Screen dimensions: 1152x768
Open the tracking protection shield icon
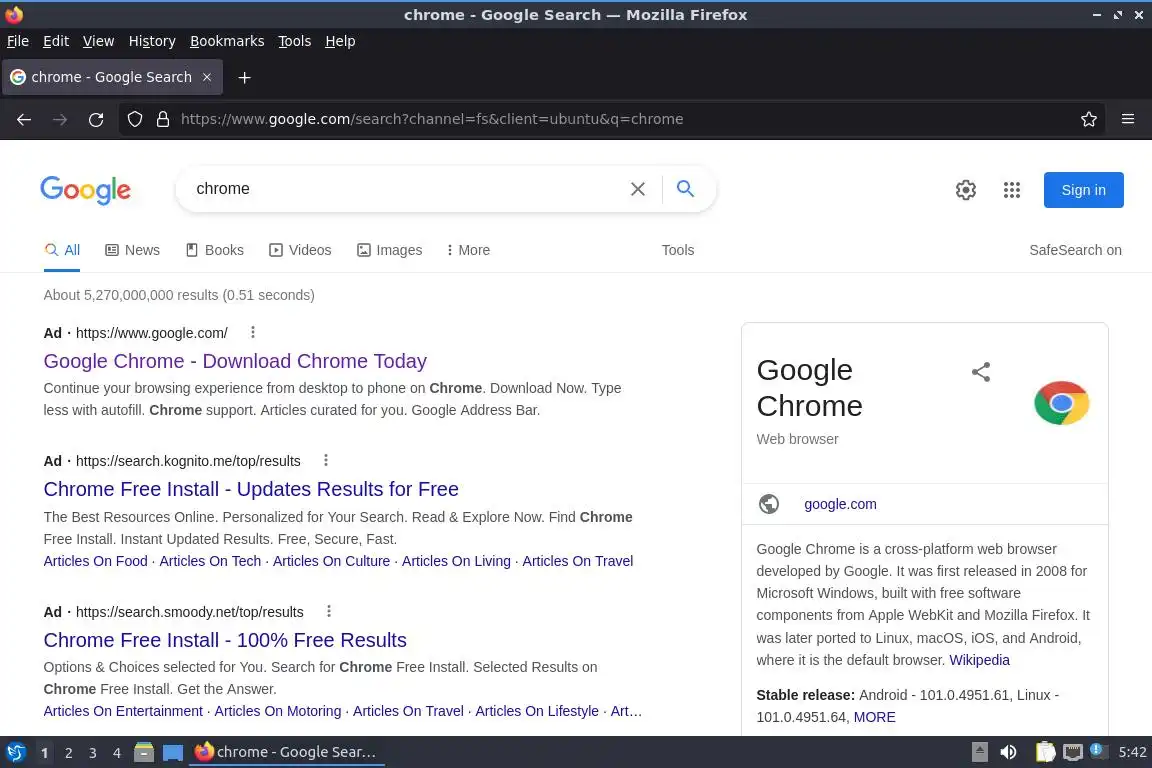coord(134,119)
